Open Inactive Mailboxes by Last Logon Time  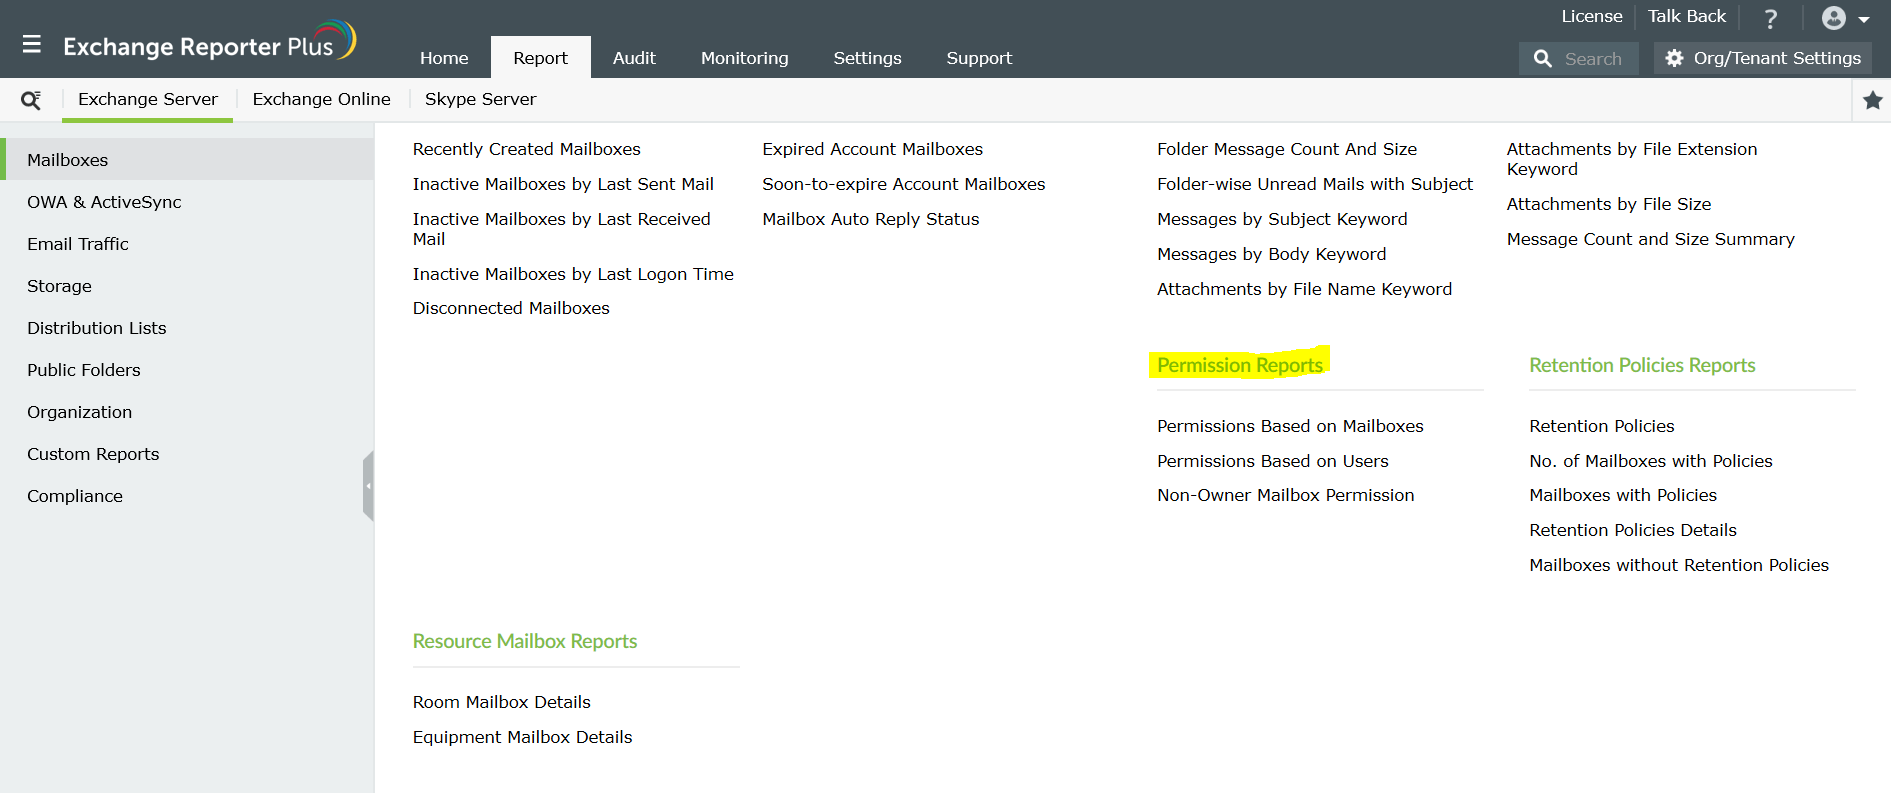click(573, 274)
